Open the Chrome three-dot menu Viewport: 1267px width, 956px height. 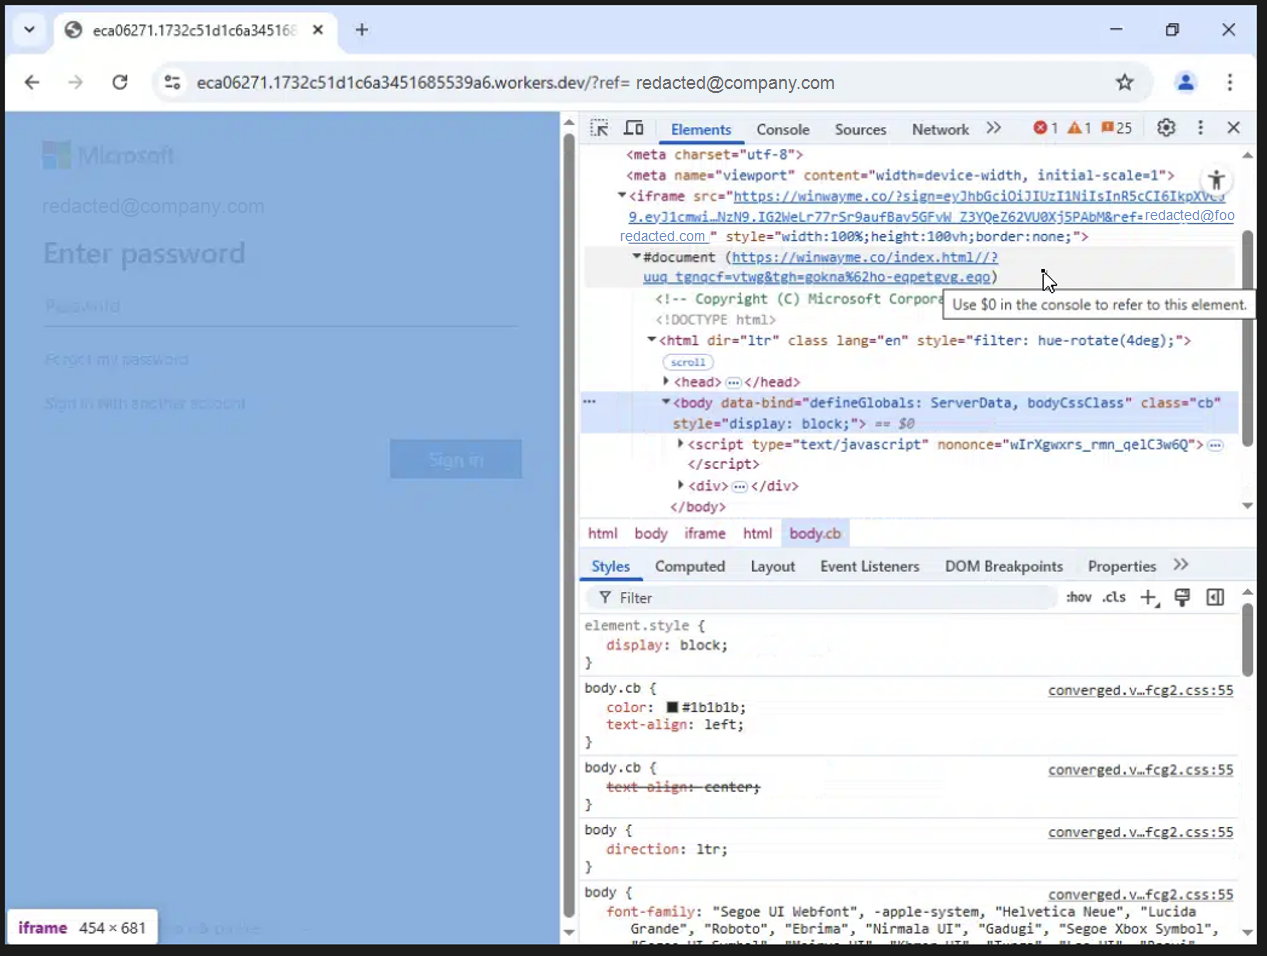coord(1230,82)
